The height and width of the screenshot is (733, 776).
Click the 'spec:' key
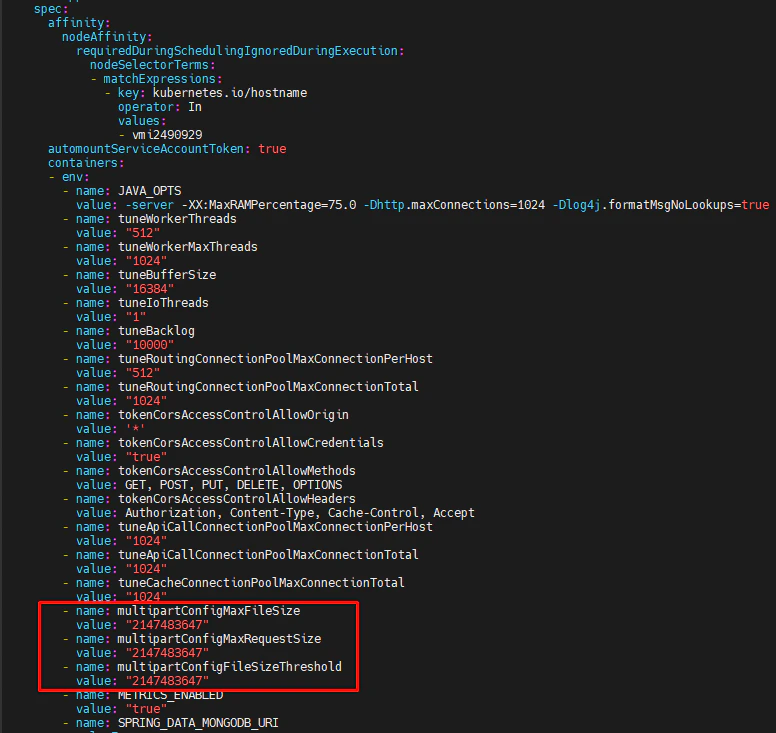click(51, 9)
